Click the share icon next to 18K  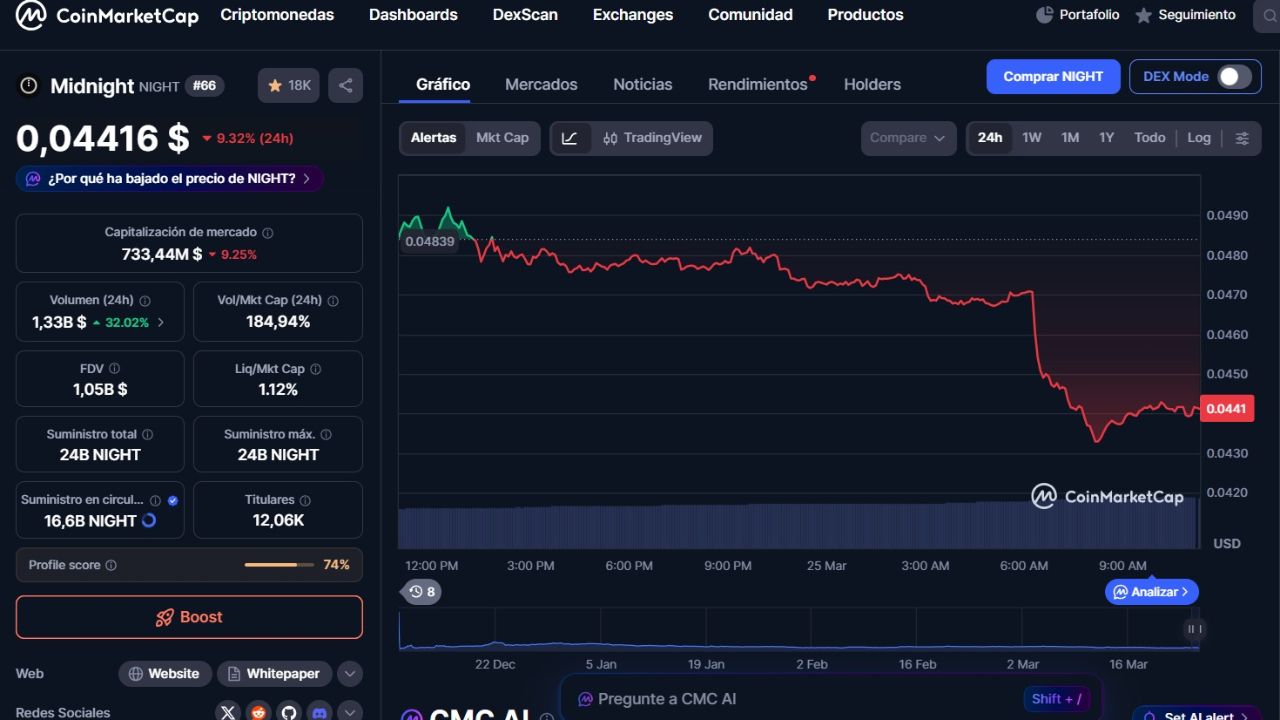click(x=346, y=86)
